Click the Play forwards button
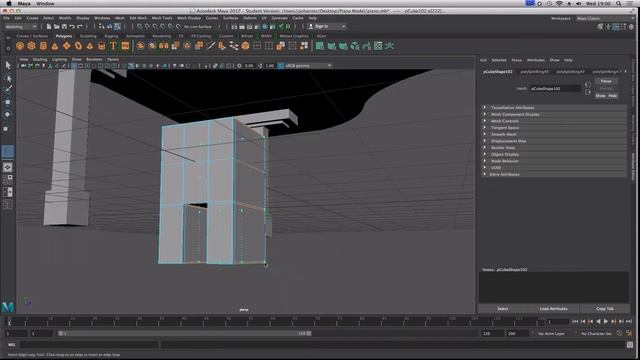Viewport: 640px width, 360px height. pos(606,322)
